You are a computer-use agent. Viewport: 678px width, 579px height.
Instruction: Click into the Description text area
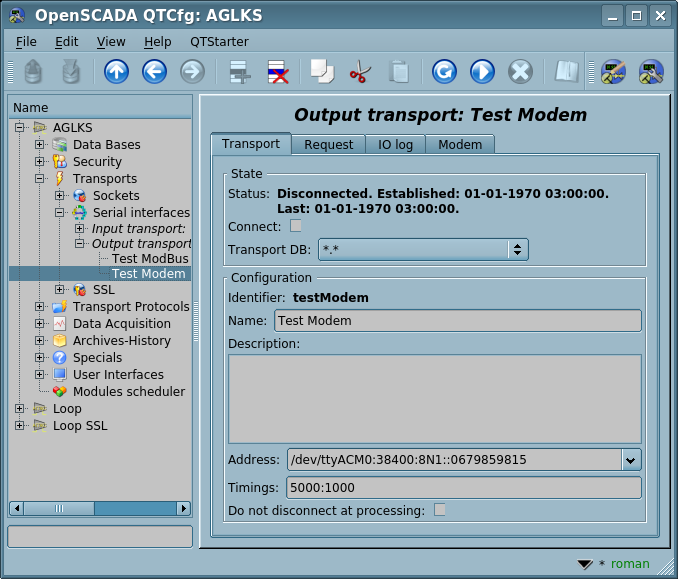pyautogui.click(x=435, y=399)
